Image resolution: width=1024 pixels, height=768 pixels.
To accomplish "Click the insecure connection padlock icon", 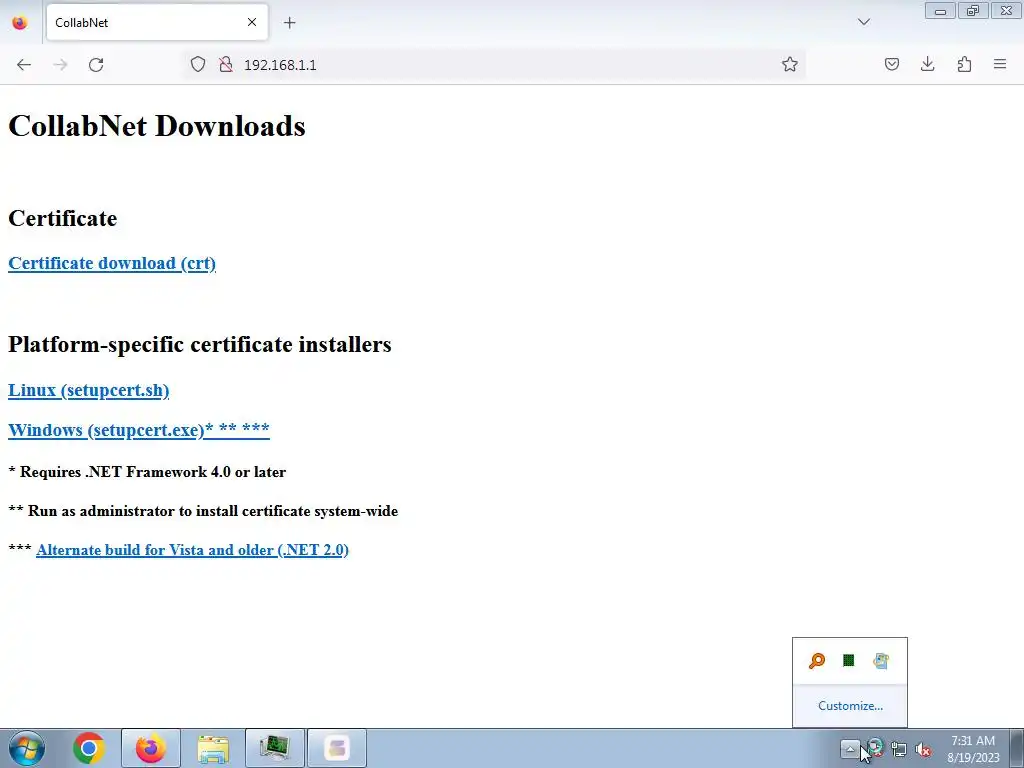I will point(226,64).
